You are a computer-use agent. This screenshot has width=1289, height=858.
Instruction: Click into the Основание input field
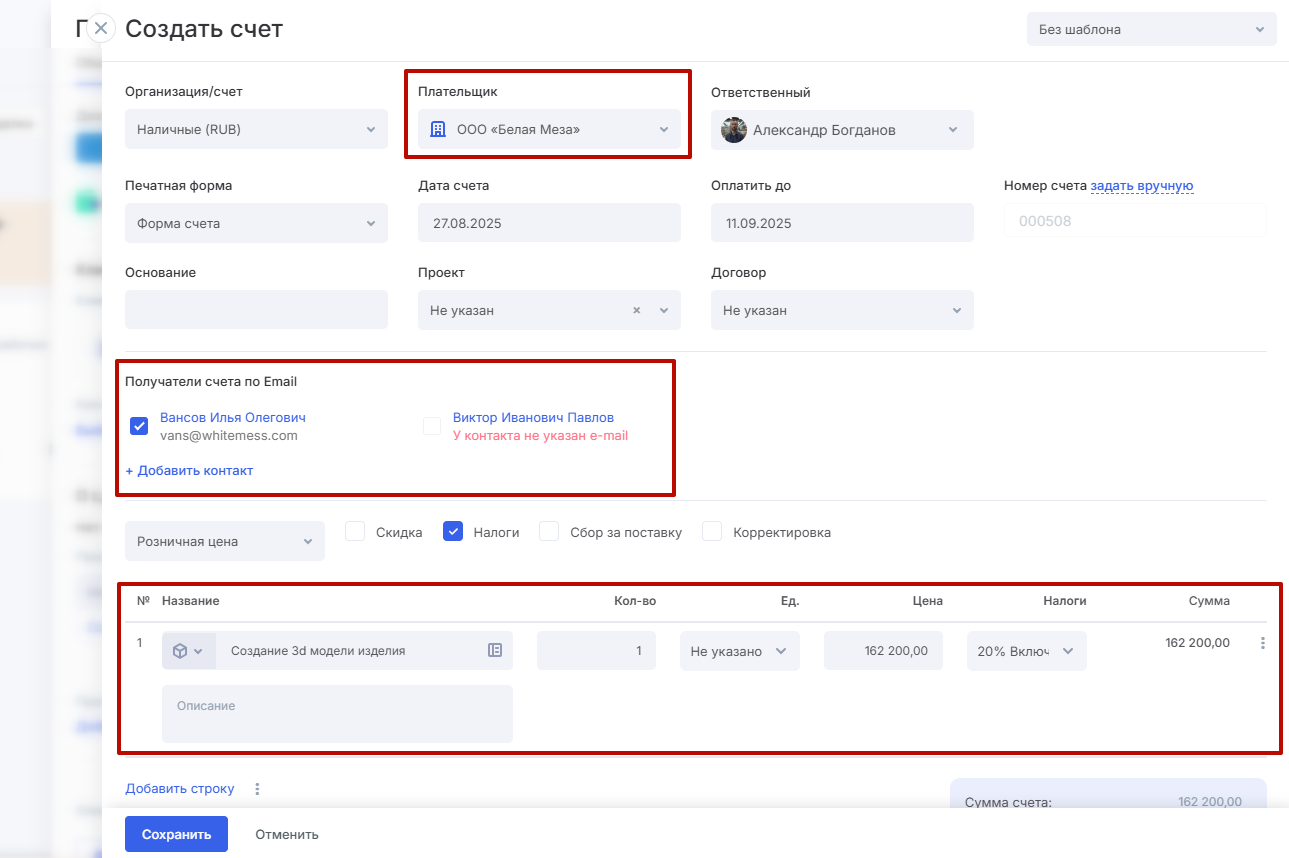(256, 310)
